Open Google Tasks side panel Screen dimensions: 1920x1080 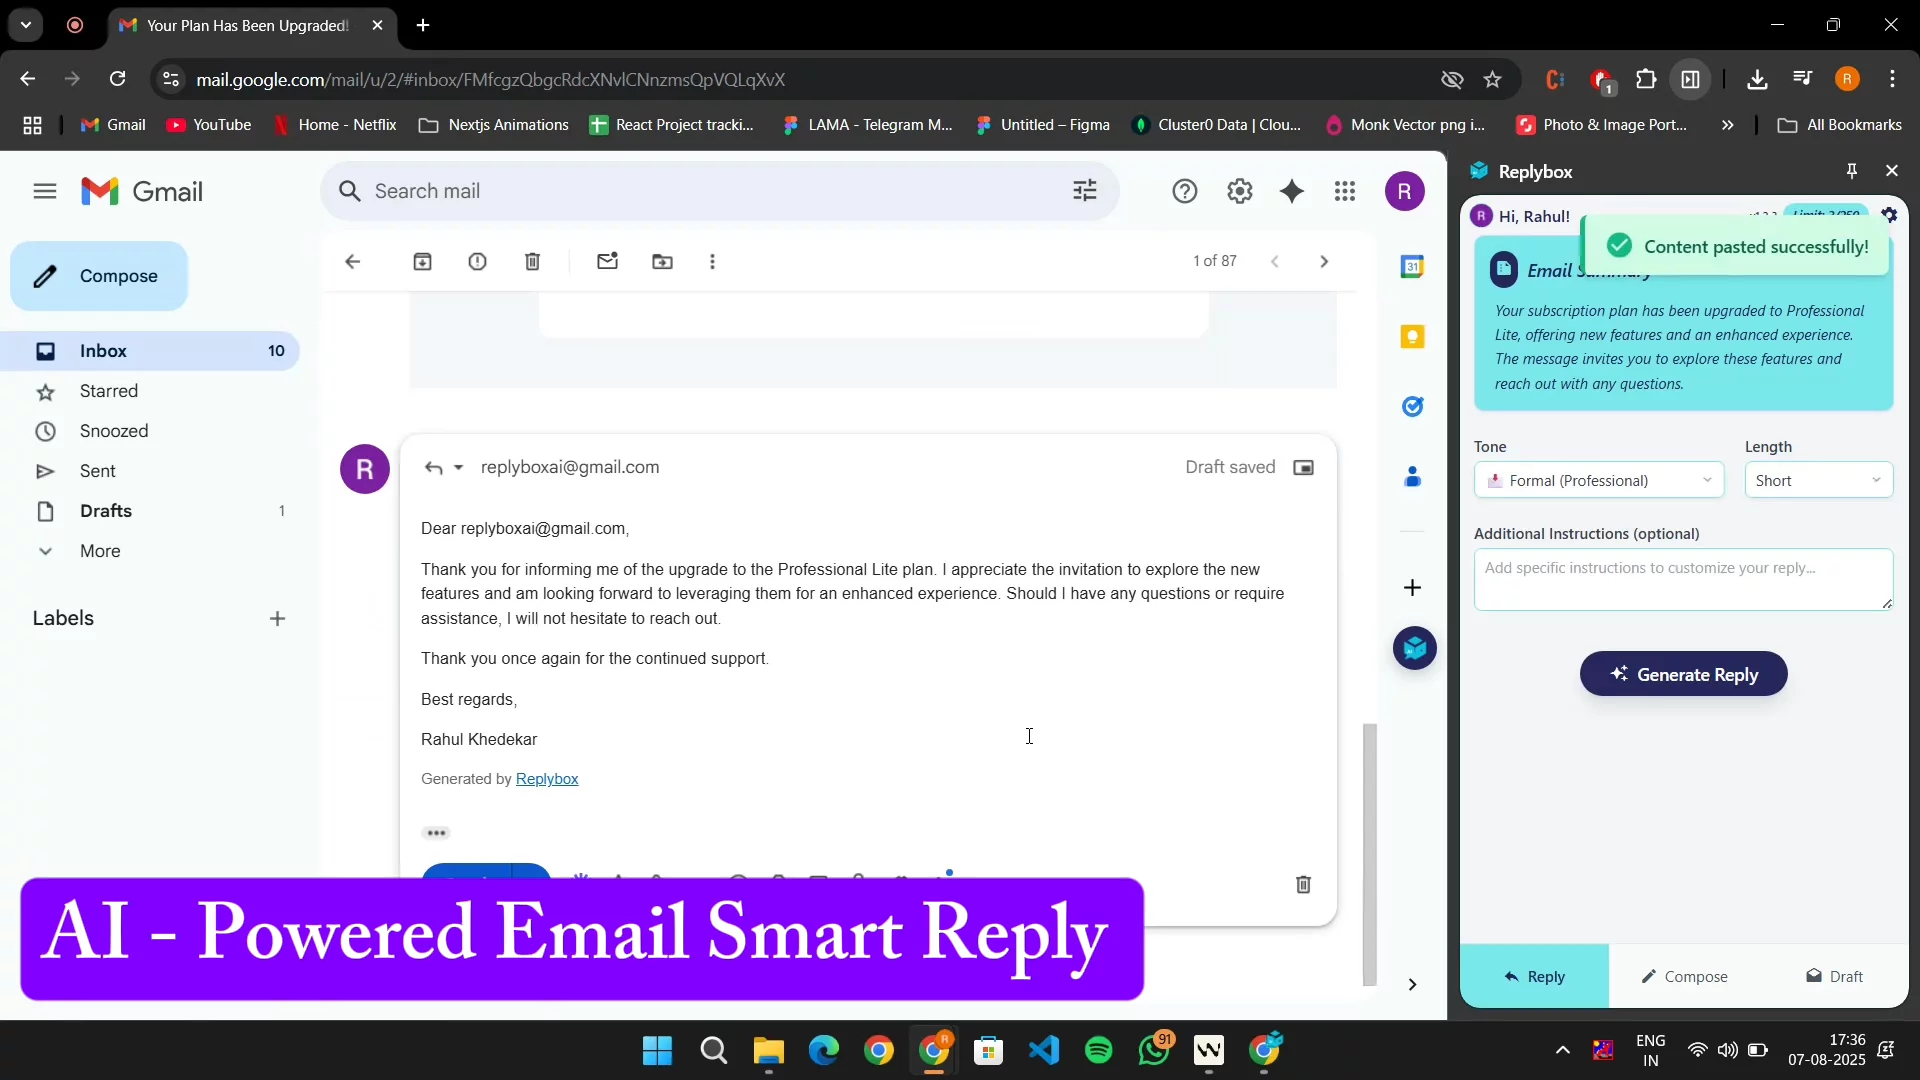tap(1414, 406)
